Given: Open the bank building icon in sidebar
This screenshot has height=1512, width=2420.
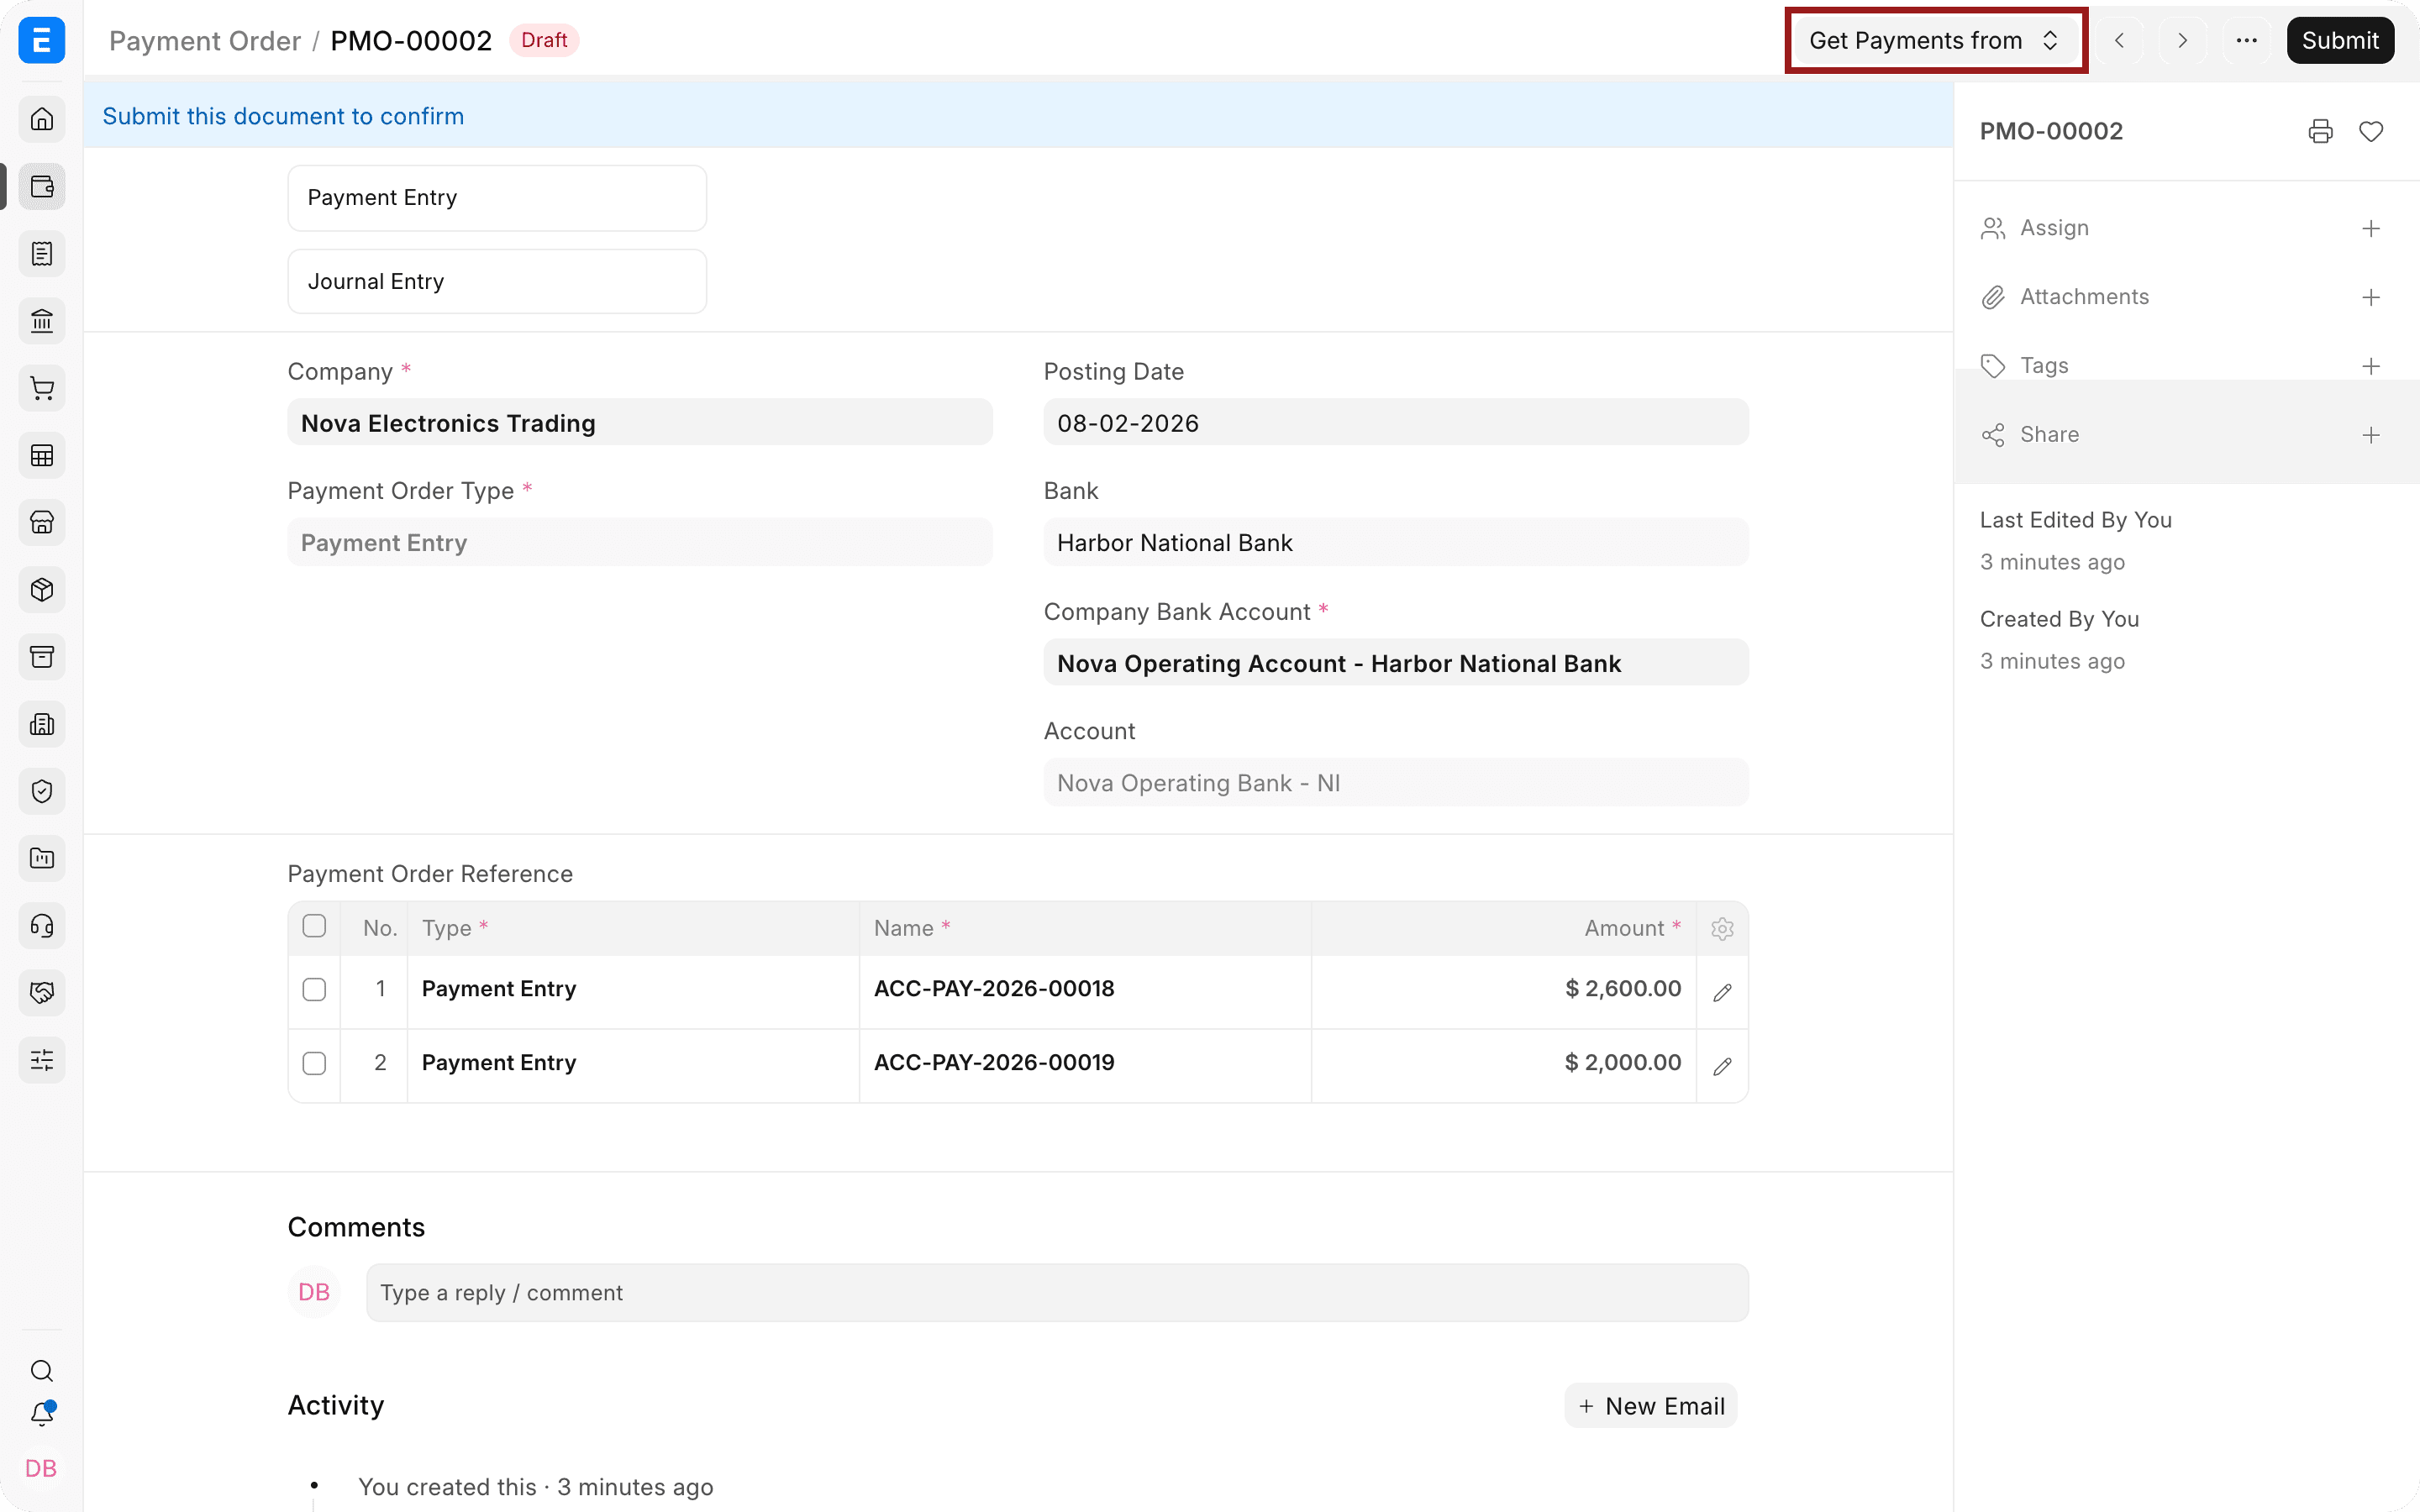Looking at the screenshot, I should pos(42,321).
